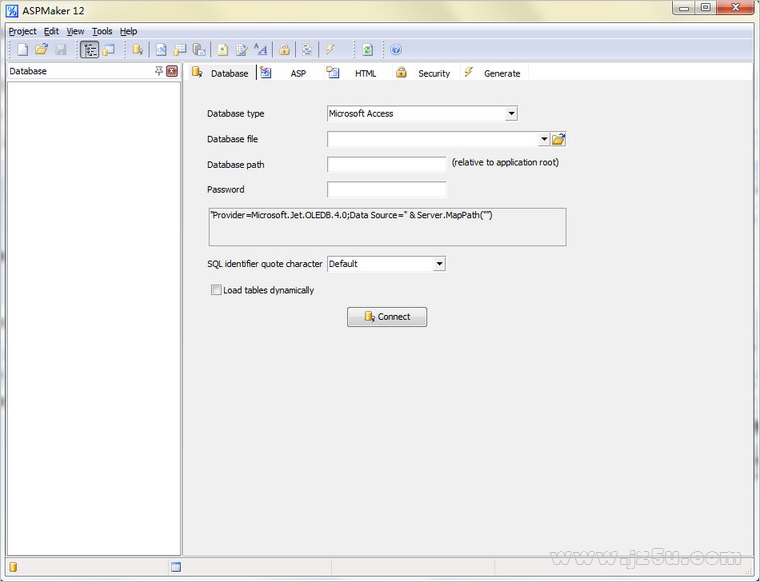Pin the Database side panel
760x582 pixels.
159,71
